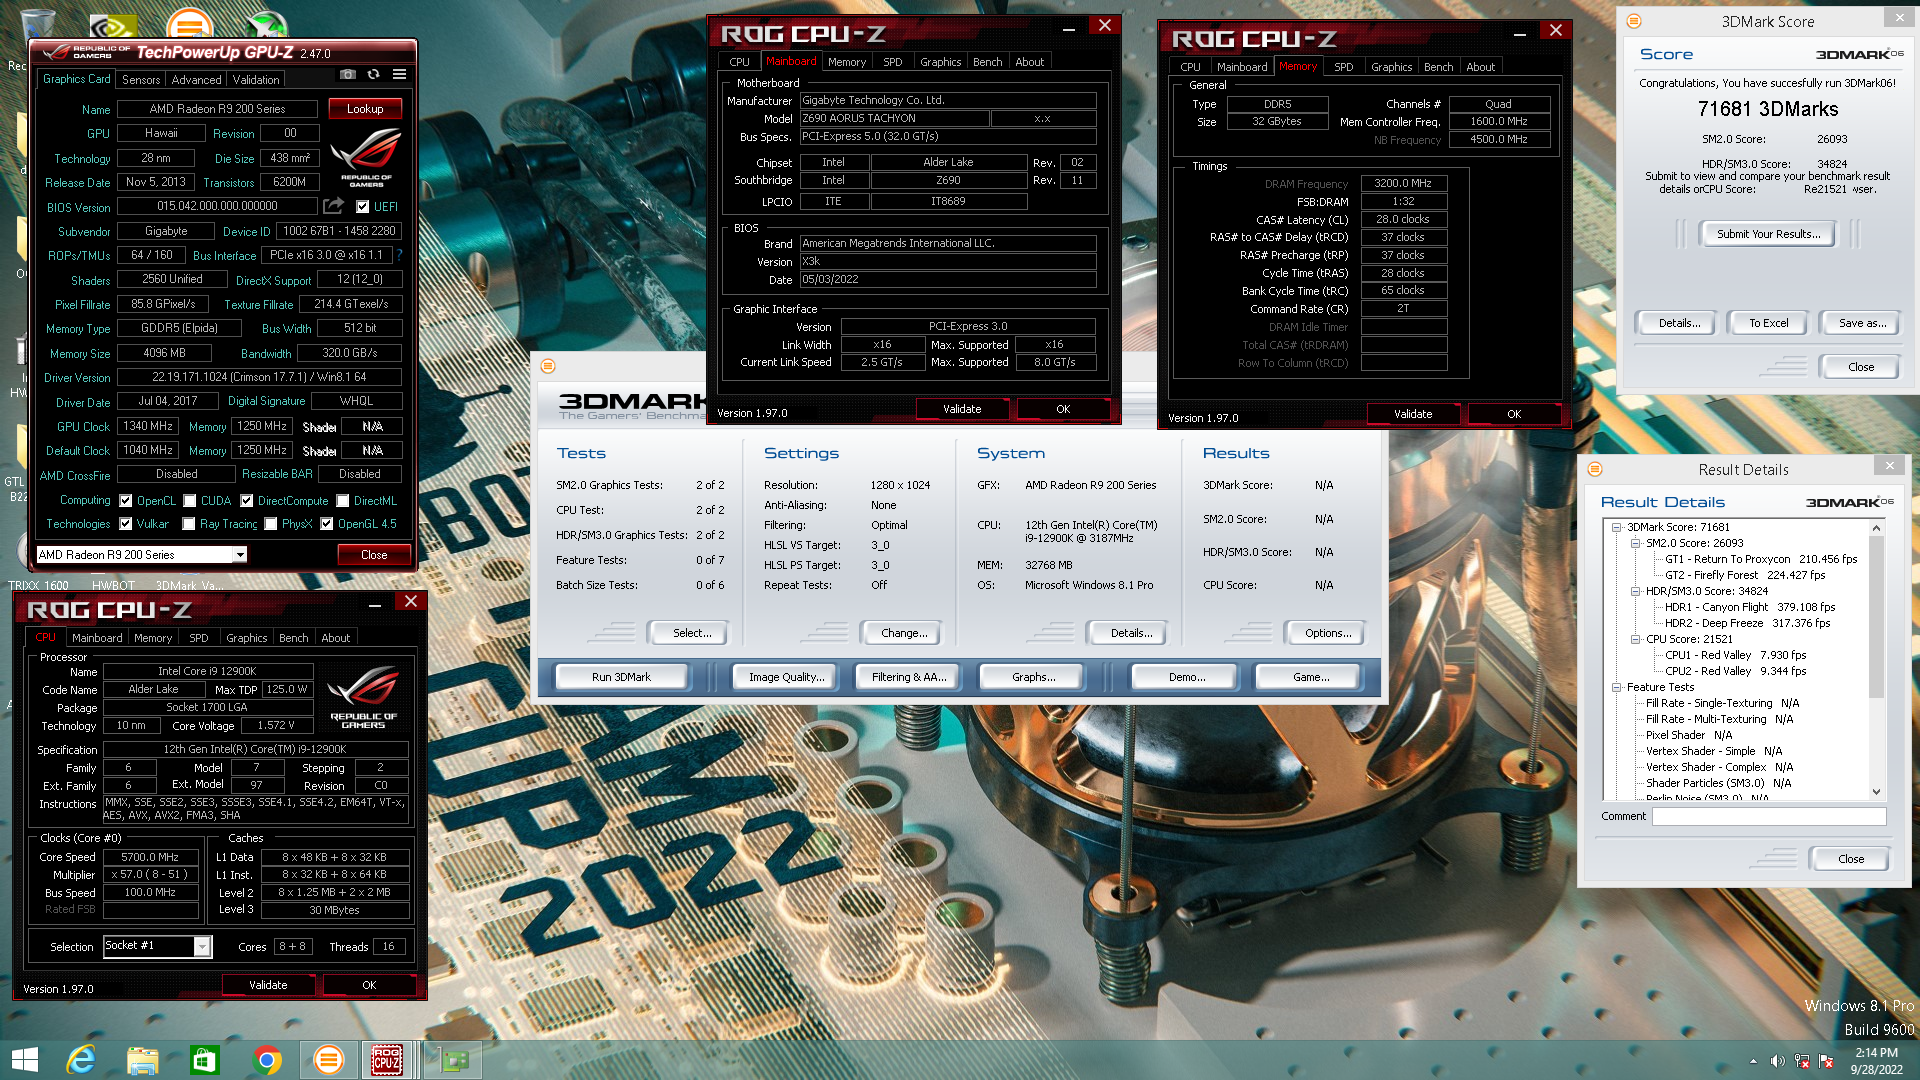Launch Google Chrome from the taskbar
This screenshot has height=1080, width=1920.
tap(267, 1060)
